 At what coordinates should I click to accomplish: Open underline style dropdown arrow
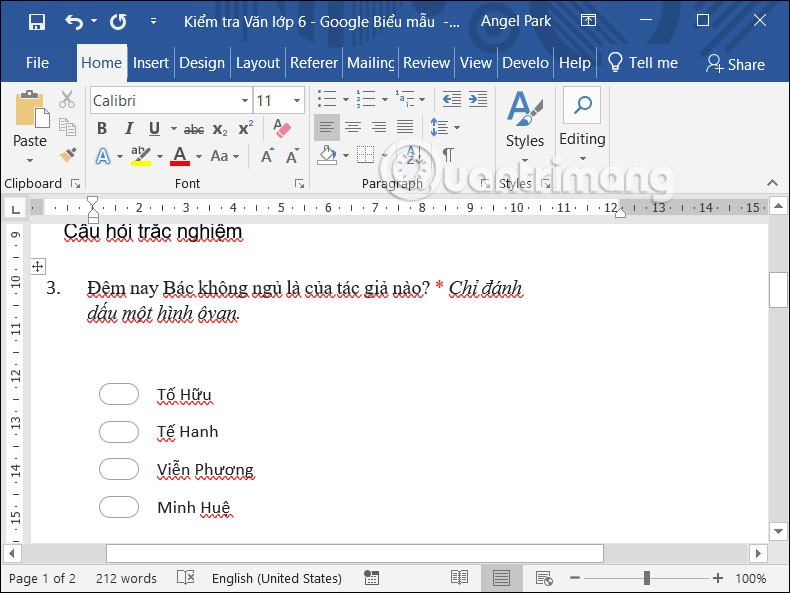(173, 128)
